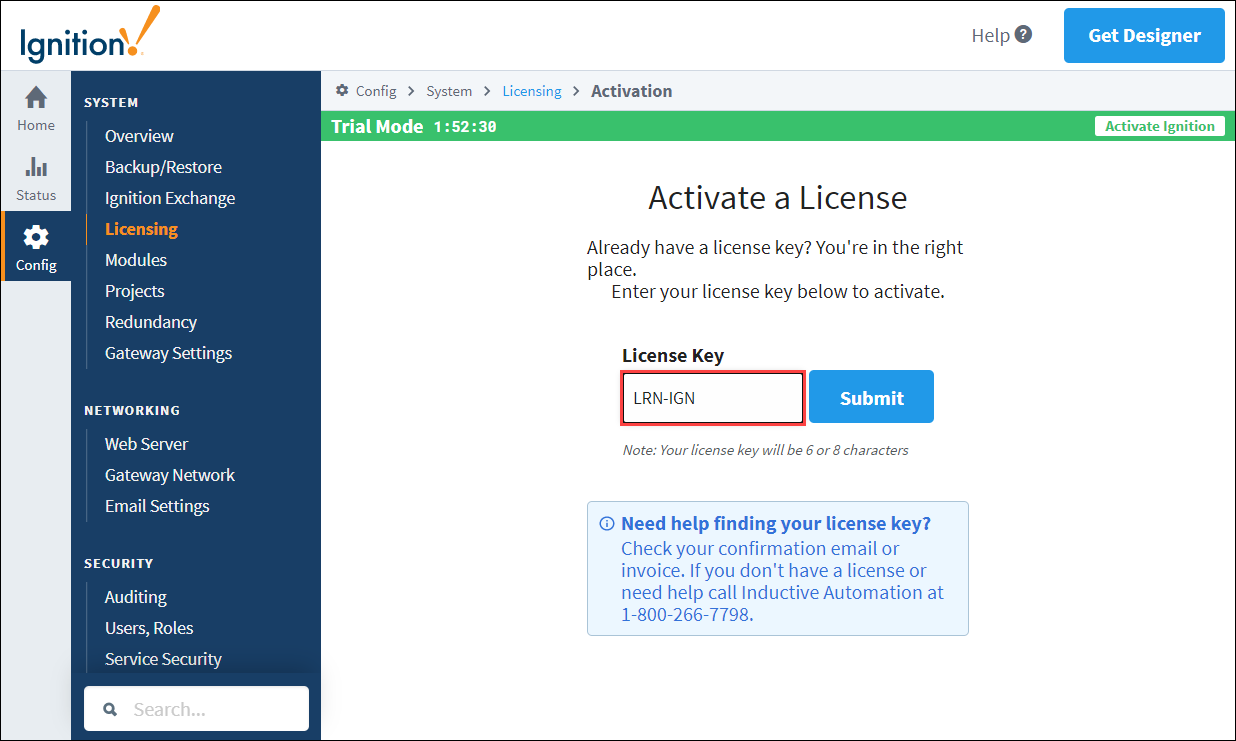This screenshot has width=1236, height=741.
Task: Click the SECURITY section header
Action: [119, 563]
